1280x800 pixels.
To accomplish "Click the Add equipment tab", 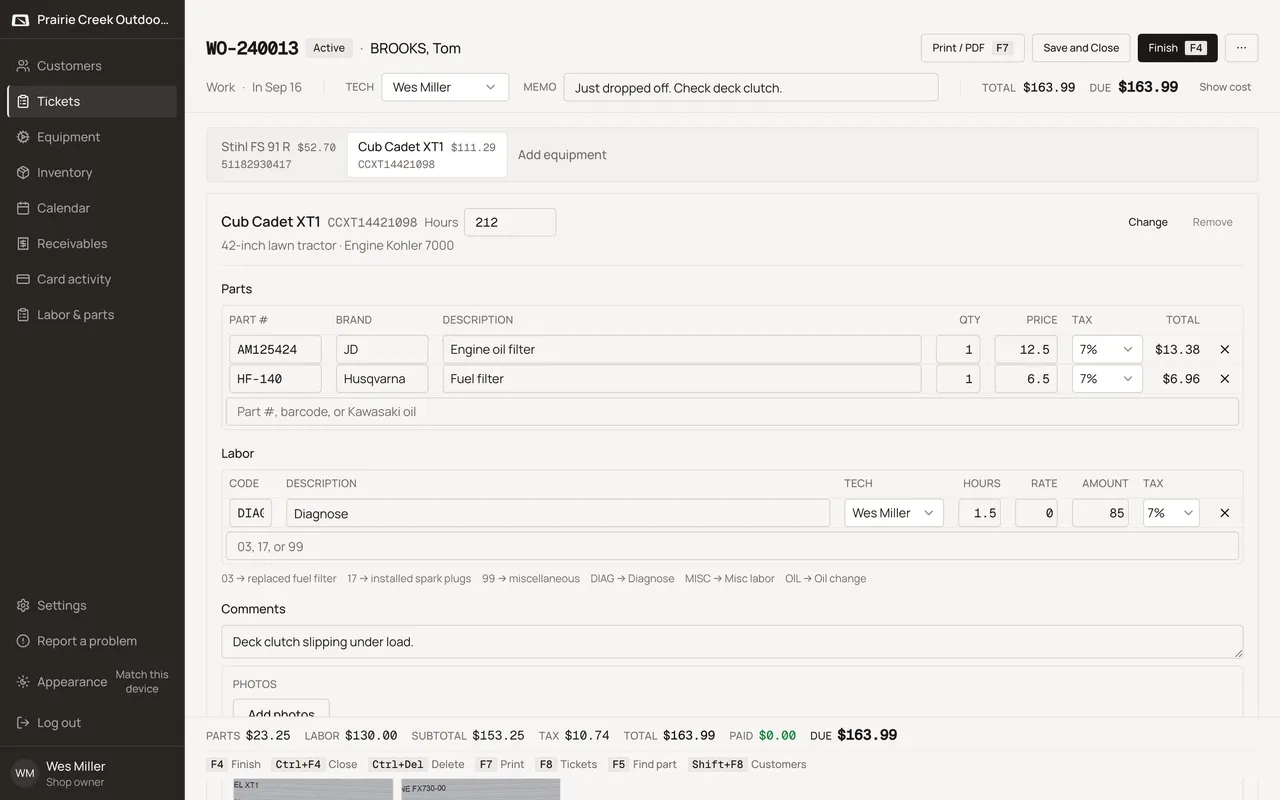I will pos(562,155).
